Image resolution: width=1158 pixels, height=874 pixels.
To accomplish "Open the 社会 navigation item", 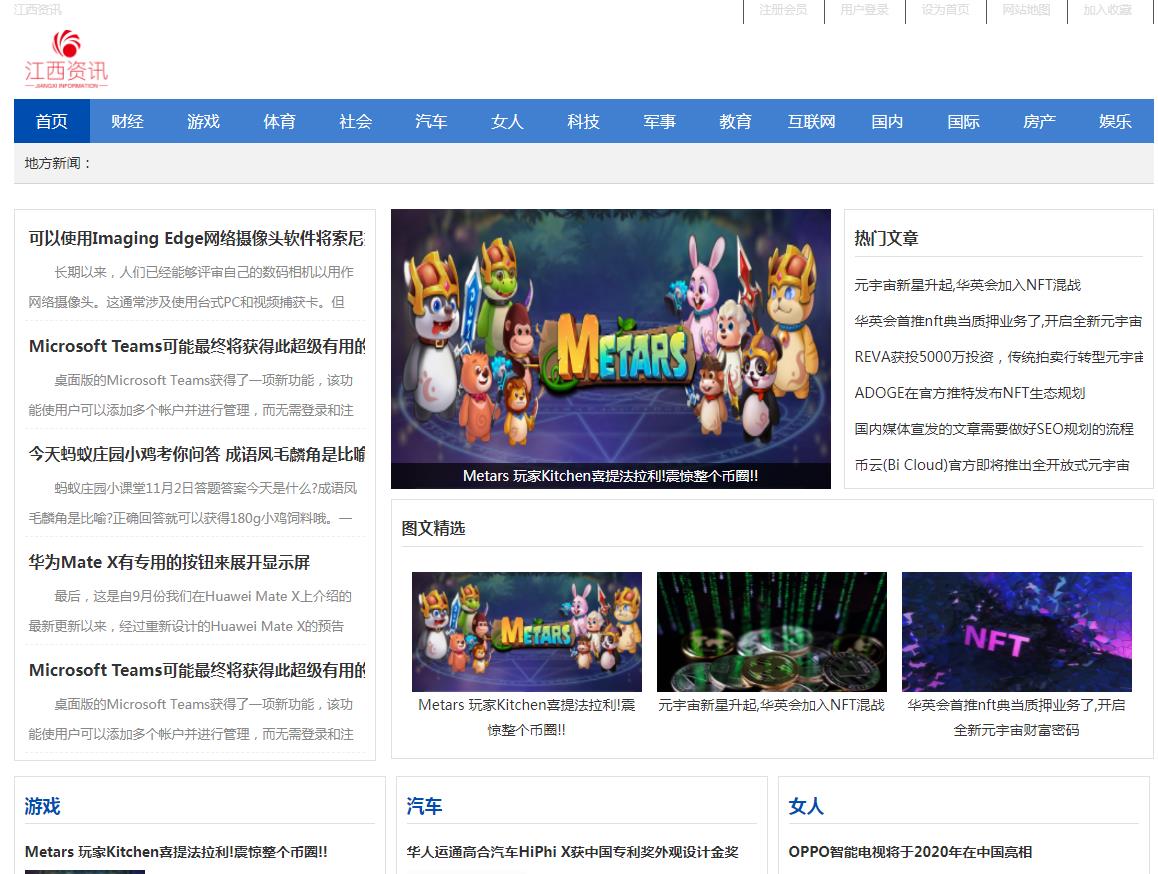I will pos(356,121).
